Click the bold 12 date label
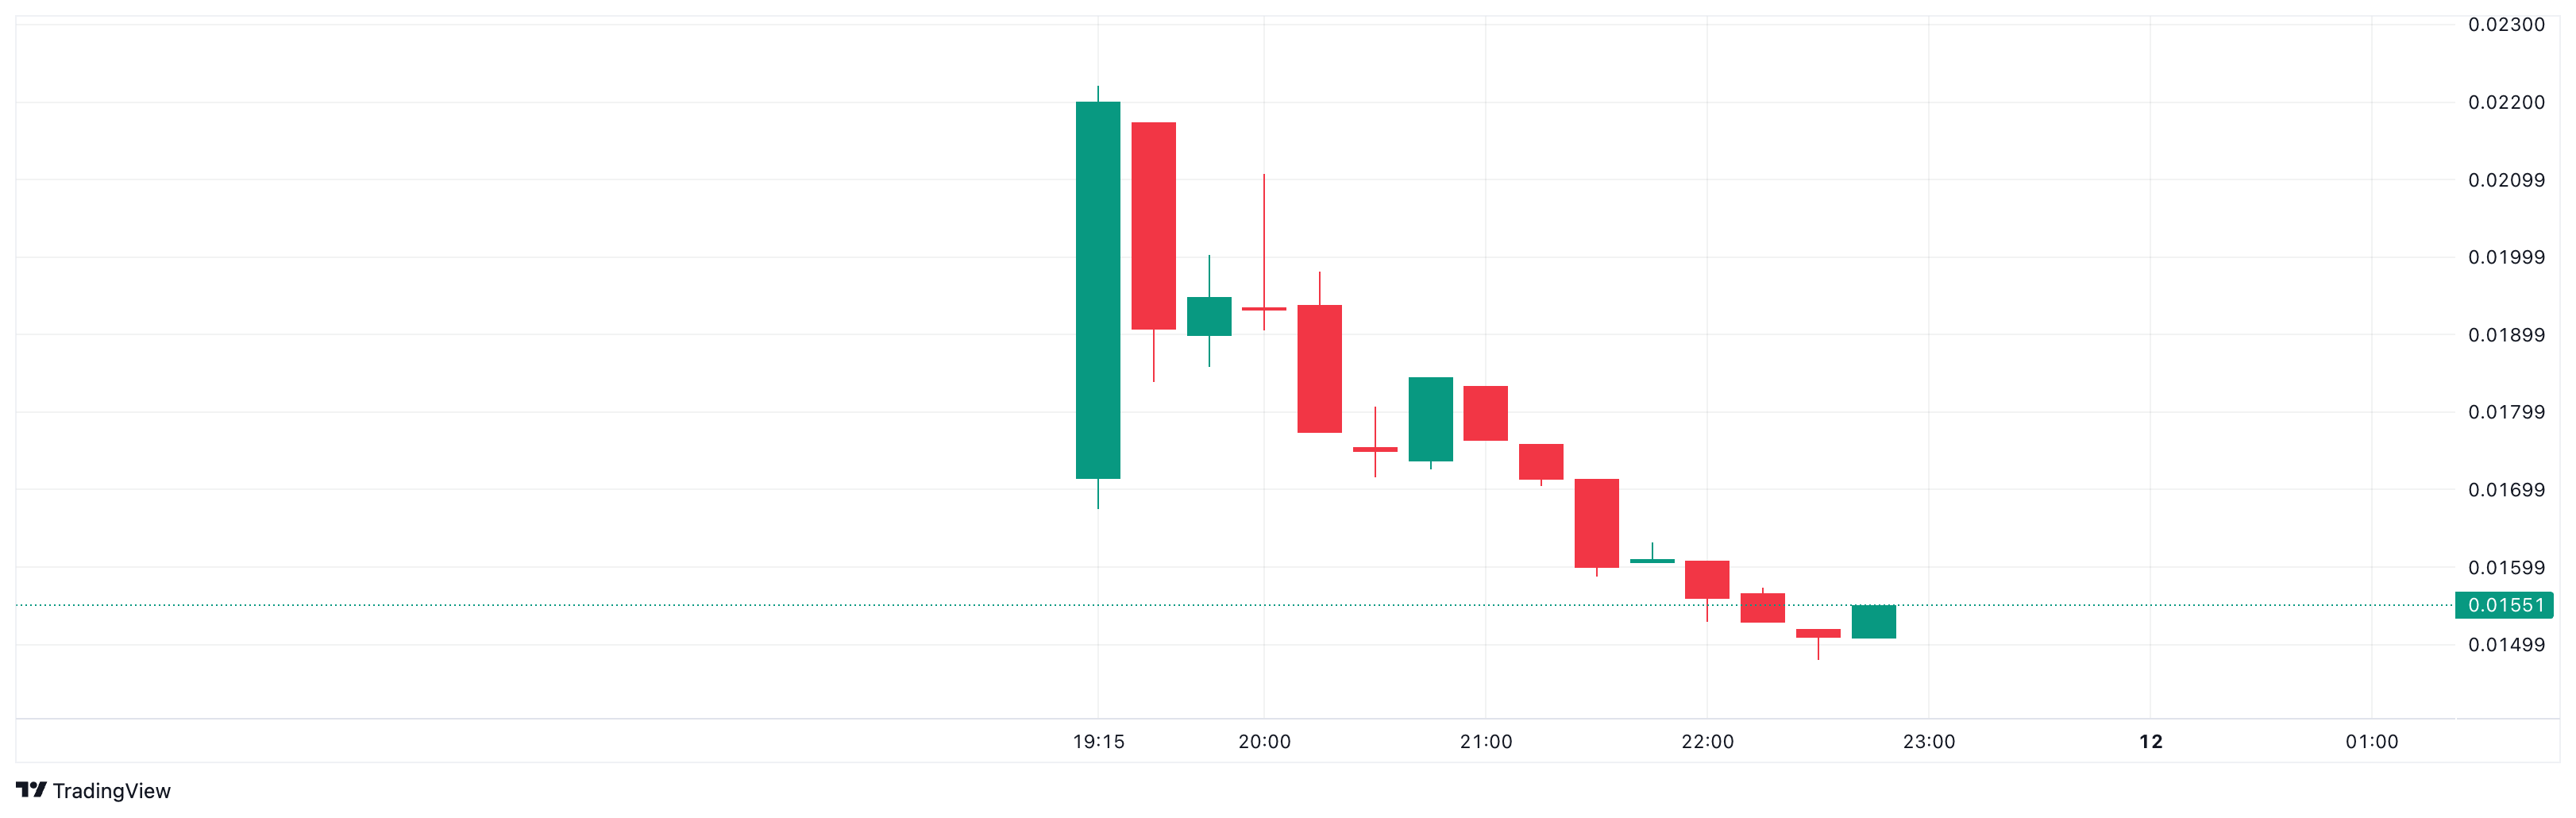This screenshot has height=818, width=2576. click(x=2150, y=741)
